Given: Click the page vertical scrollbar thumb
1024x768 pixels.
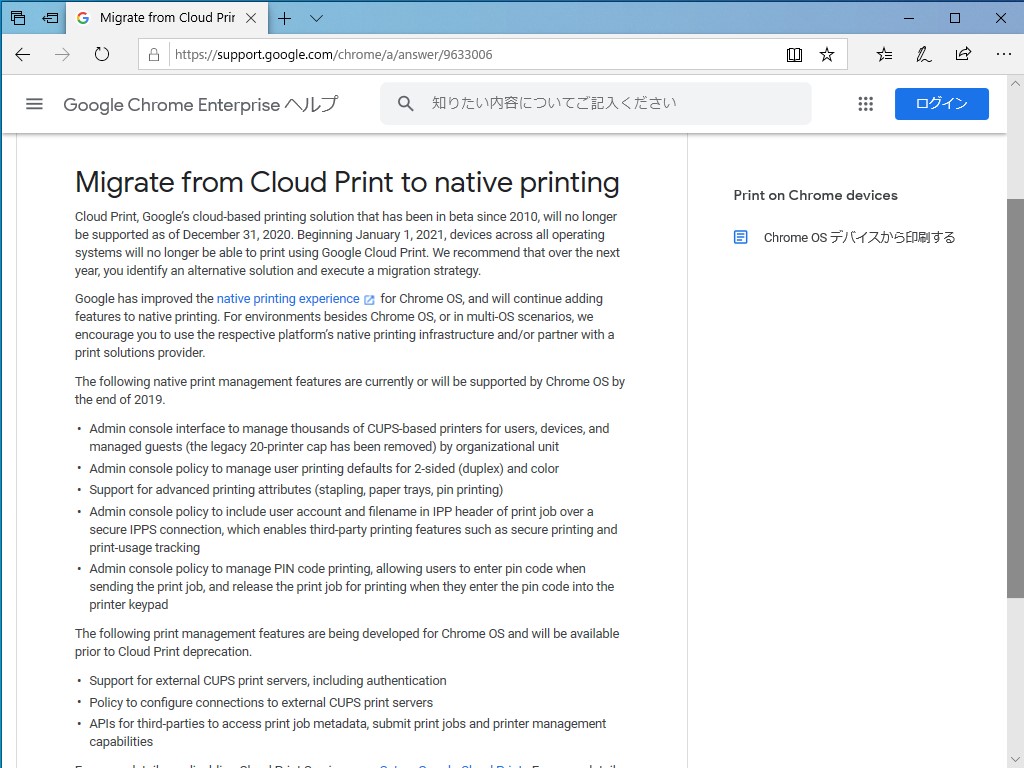Looking at the screenshot, I should [1015, 400].
